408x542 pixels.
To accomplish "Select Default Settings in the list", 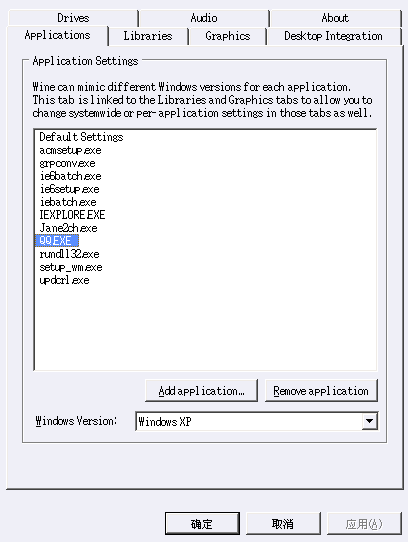I will point(81,137).
